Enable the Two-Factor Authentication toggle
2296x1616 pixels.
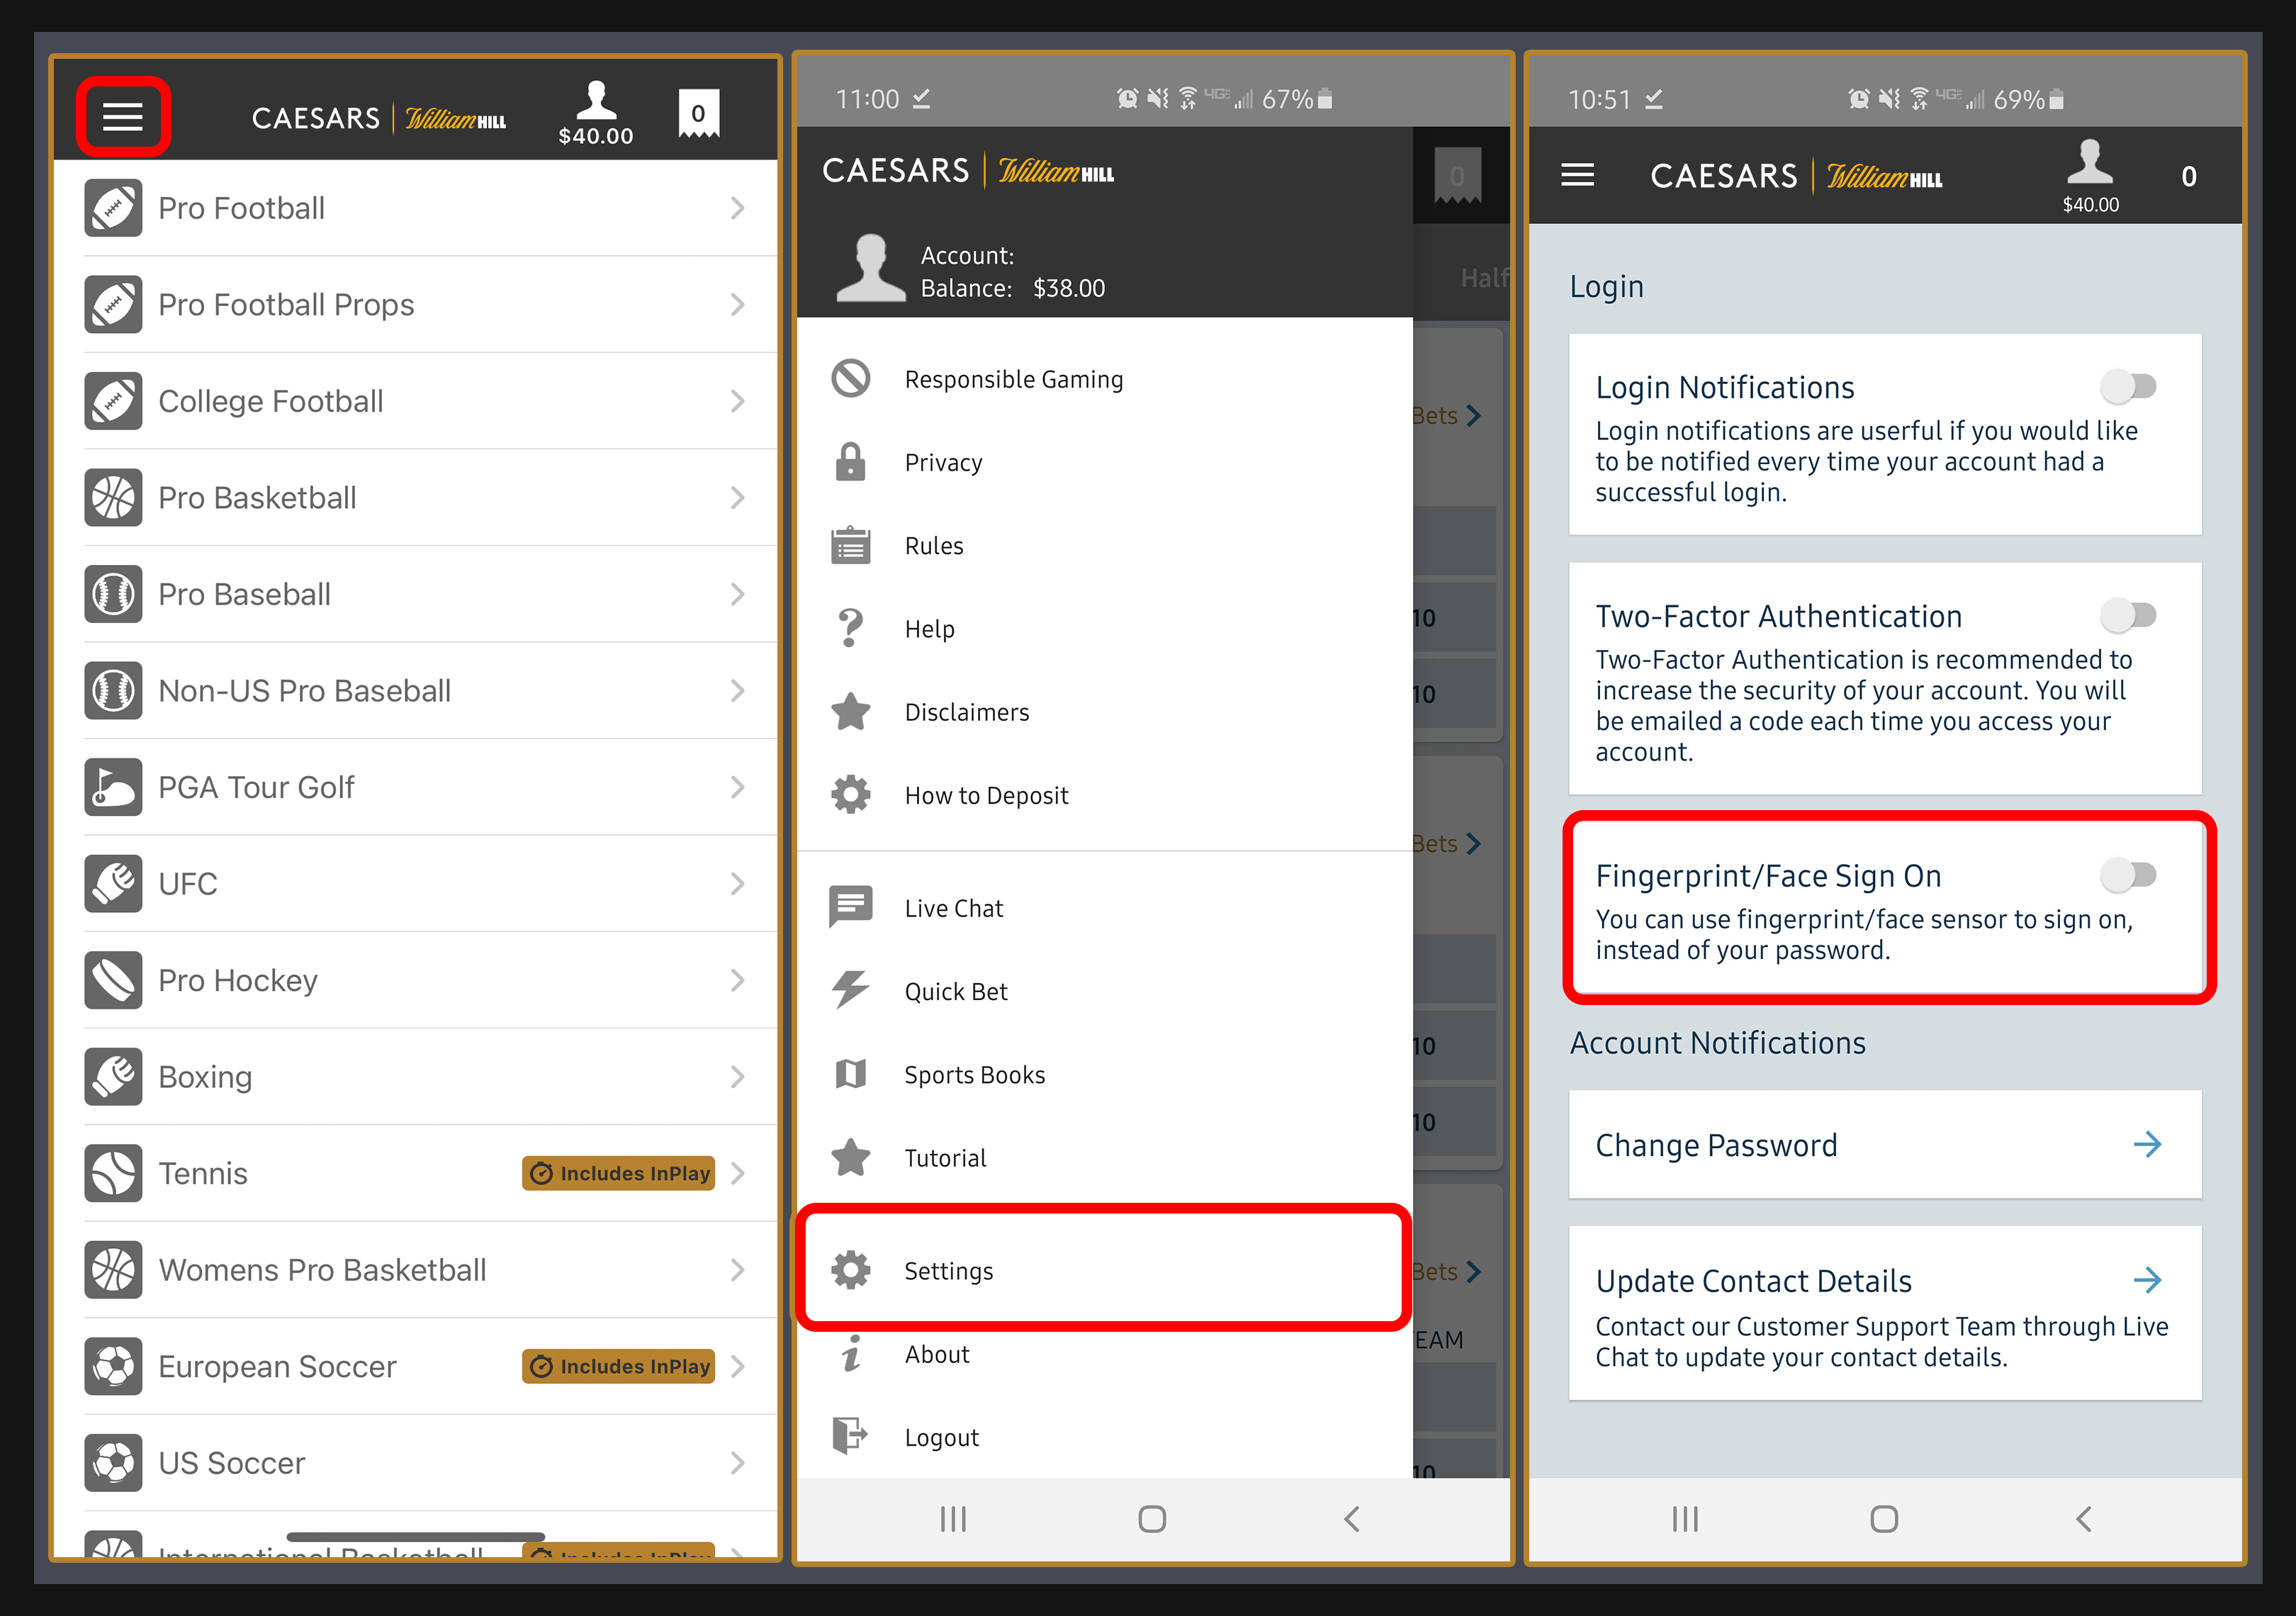click(2129, 615)
